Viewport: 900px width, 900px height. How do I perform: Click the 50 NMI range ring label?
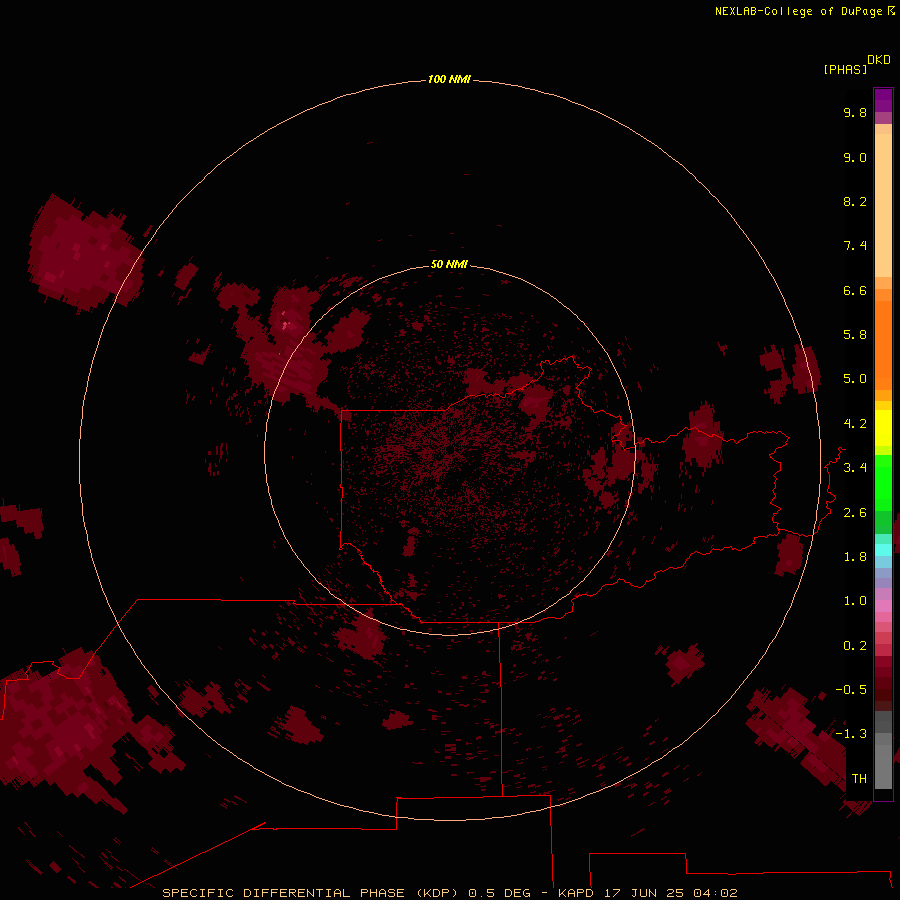(449, 264)
